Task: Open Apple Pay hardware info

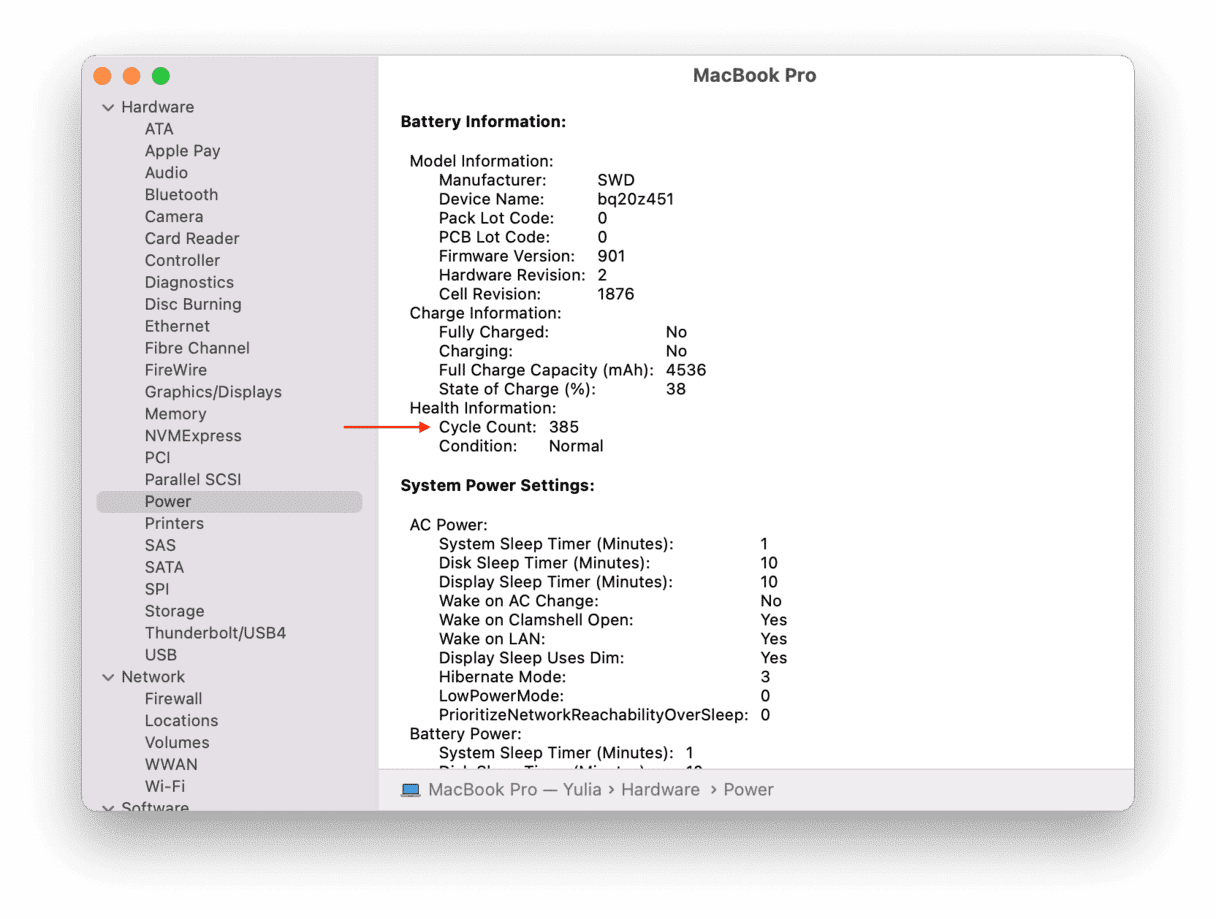Action: tap(182, 151)
